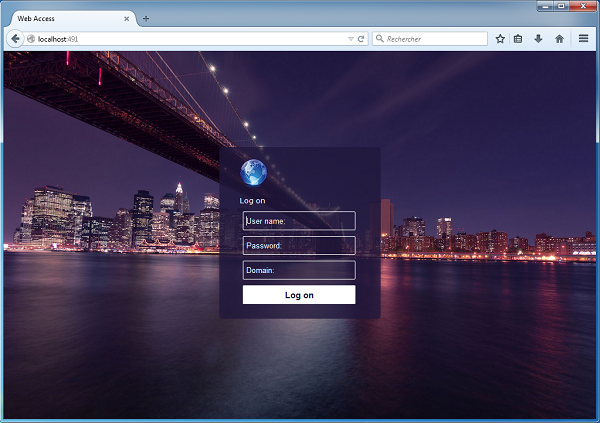Click the localhost:491 address bar
The height and width of the screenshot is (423, 600).
(190, 39)
